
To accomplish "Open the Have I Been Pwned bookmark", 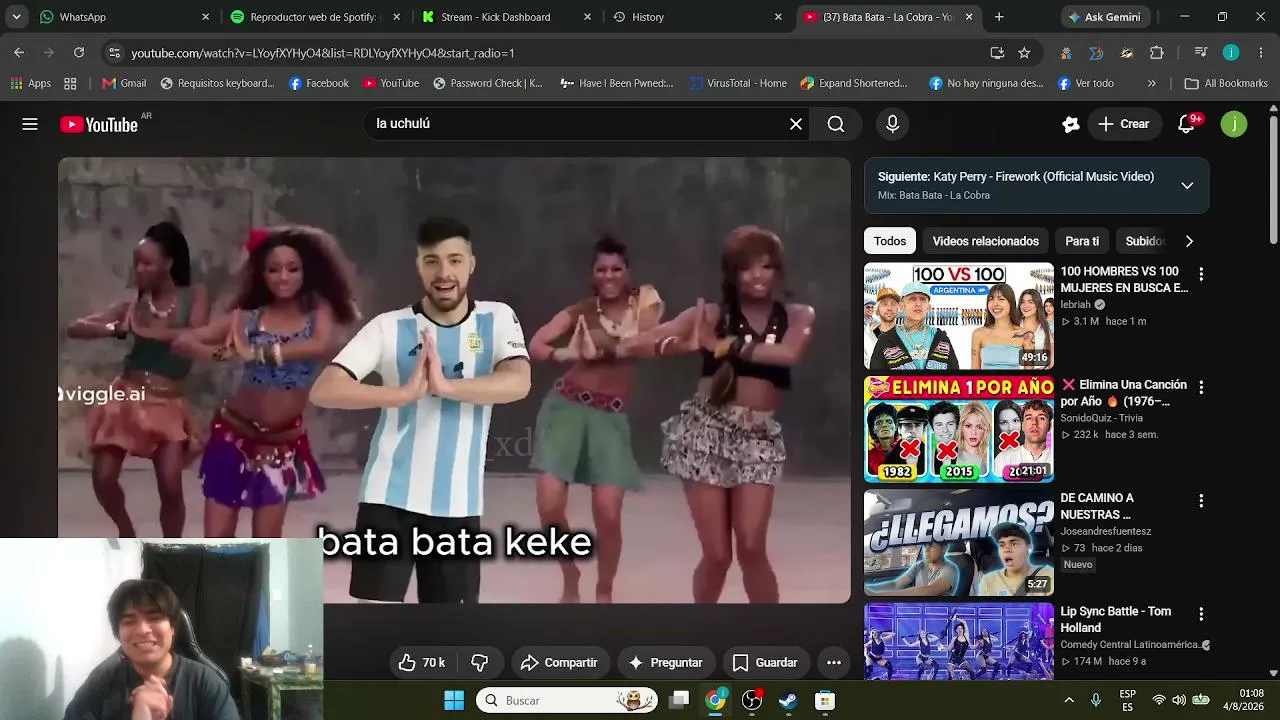I will [617, 83].
